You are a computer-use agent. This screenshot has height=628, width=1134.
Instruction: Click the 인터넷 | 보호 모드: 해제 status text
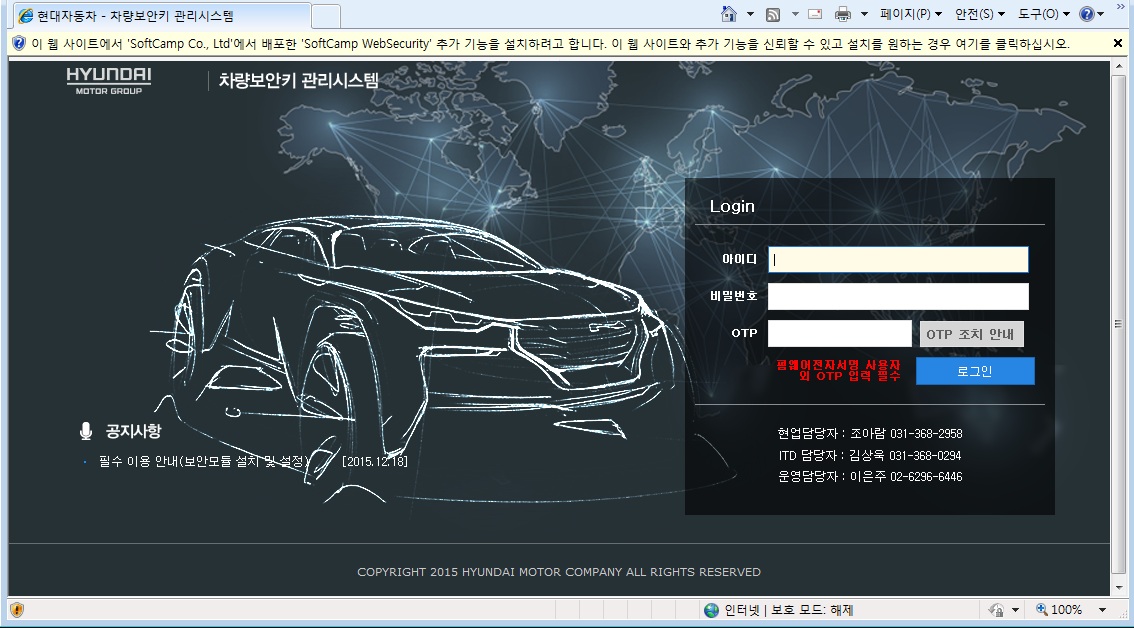tap(789, 610)
